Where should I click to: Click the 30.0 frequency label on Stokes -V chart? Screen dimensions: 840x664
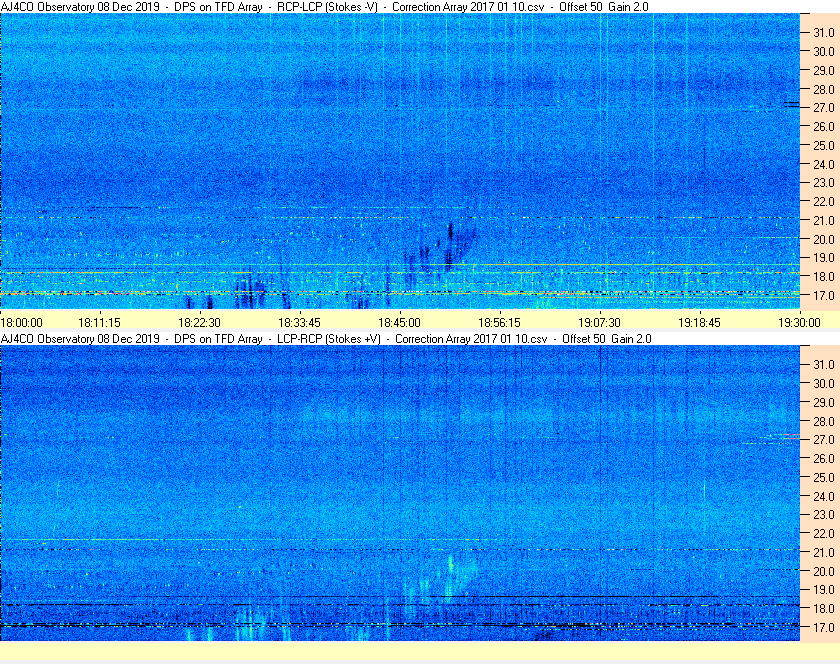[x=824, y=51]
